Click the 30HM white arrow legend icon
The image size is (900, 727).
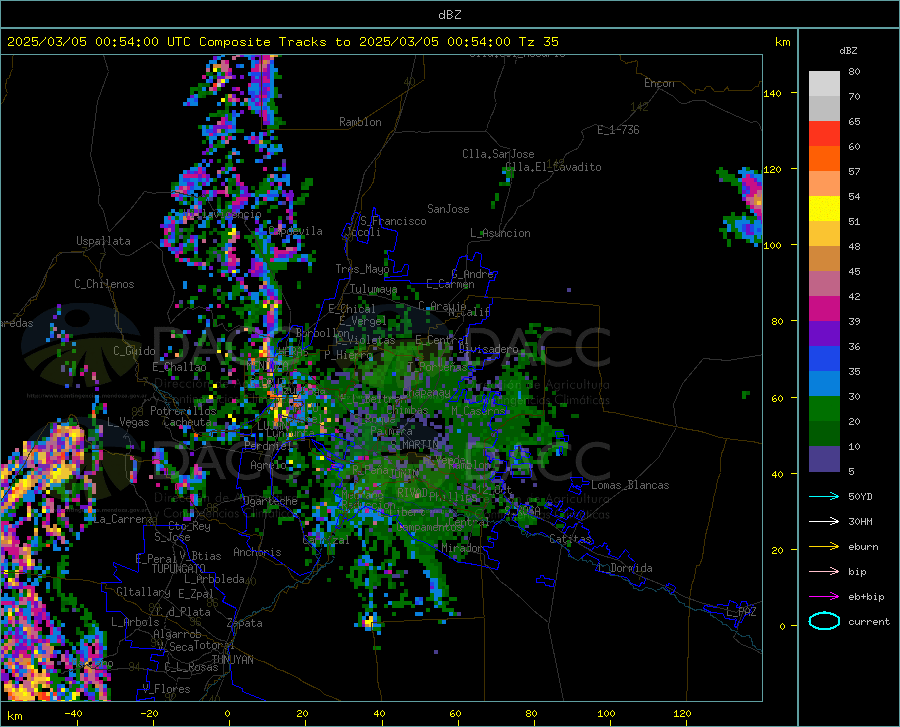click(824, 521)
